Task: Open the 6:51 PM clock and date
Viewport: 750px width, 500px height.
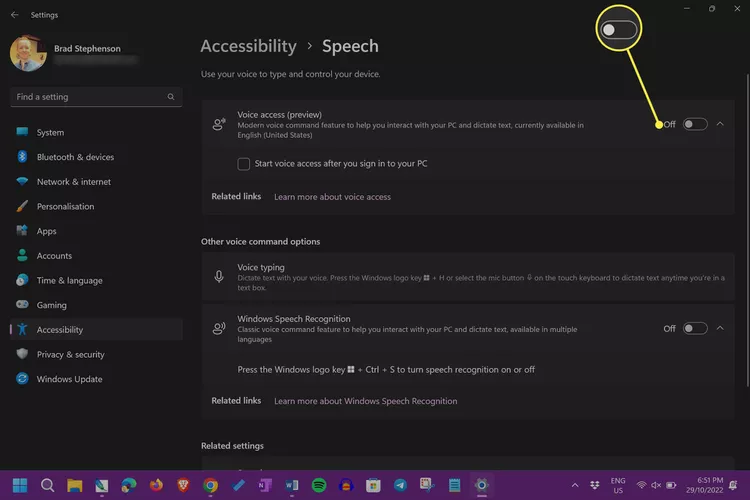Action: [x=704, y=485]
